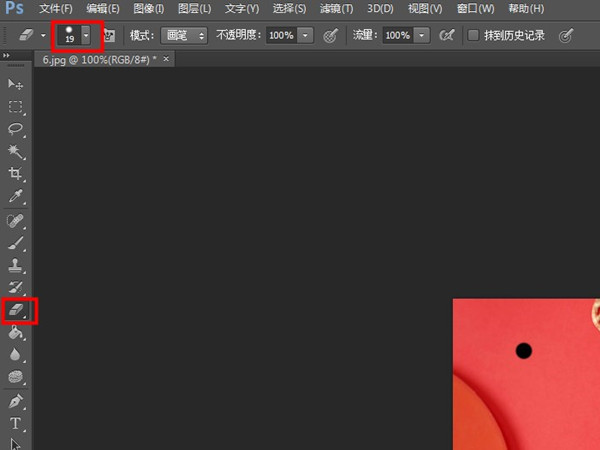
Task: Select the Crop tool
Action: coord(15,173)
